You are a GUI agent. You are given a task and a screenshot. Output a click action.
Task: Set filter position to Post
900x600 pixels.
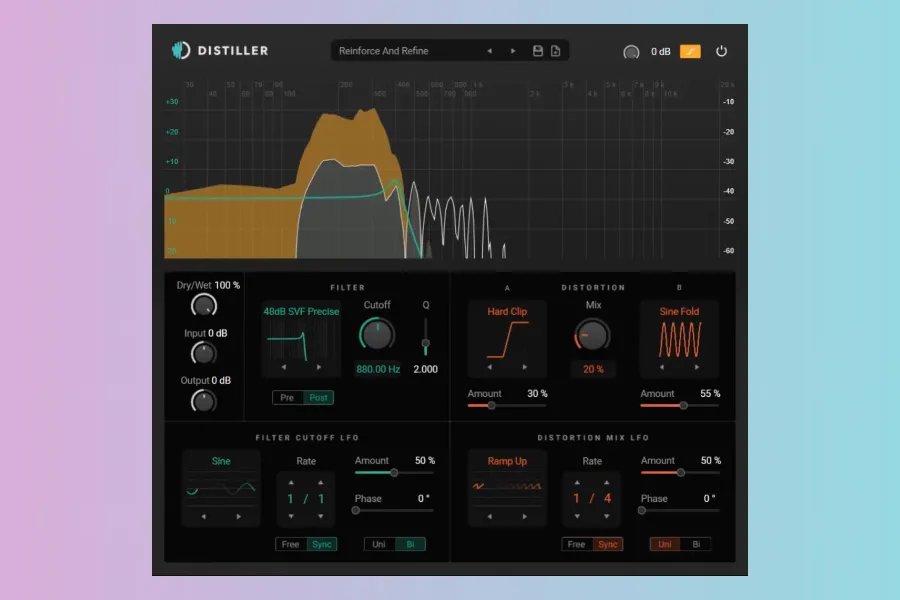pos(319,397)
